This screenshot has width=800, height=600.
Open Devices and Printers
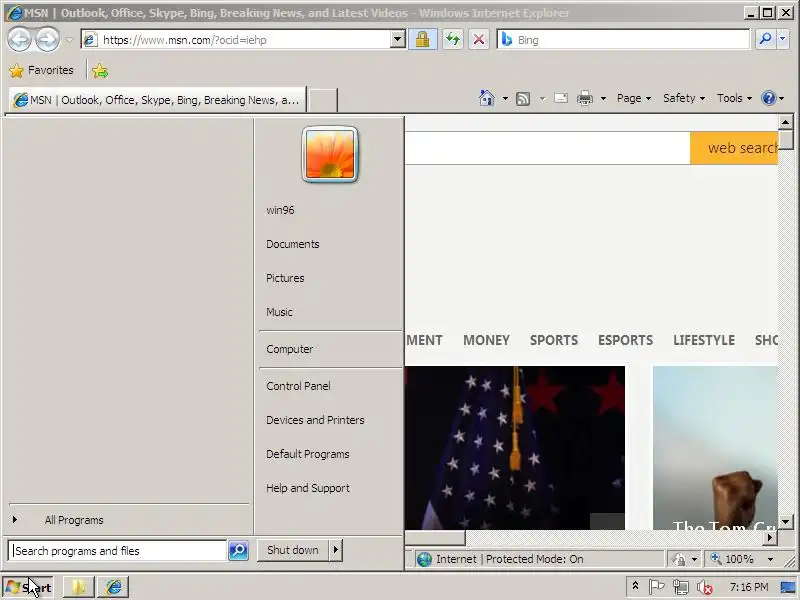(315, 420)
